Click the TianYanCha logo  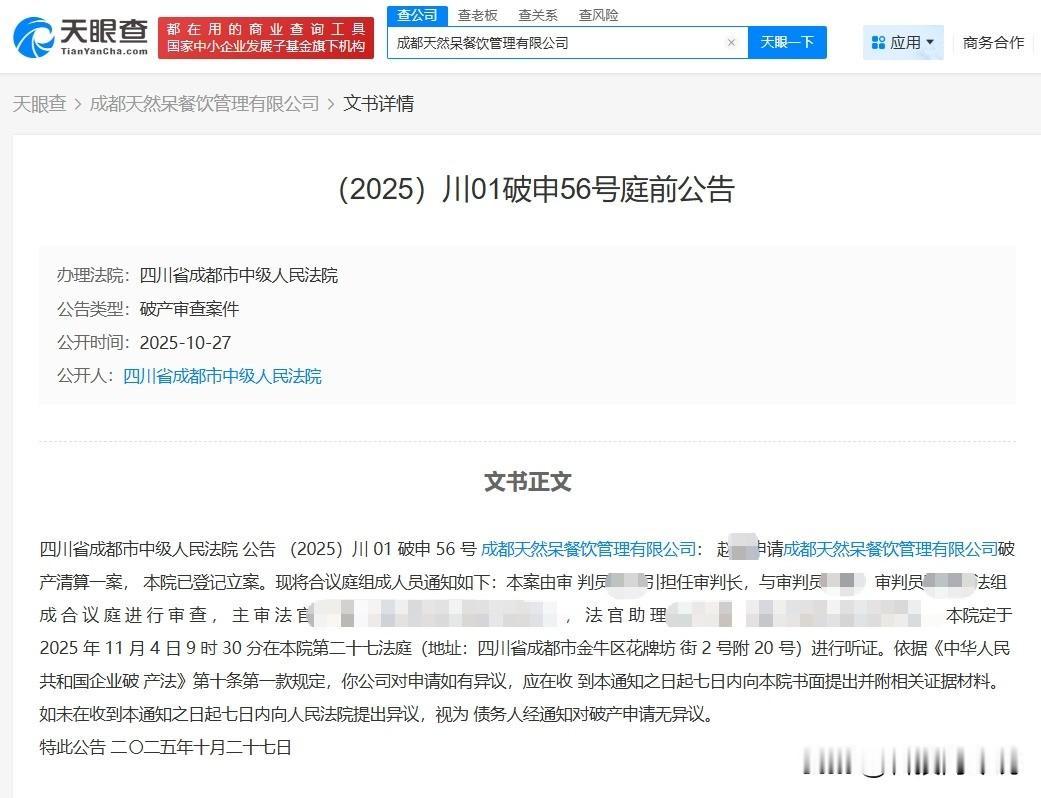point(80,37)
